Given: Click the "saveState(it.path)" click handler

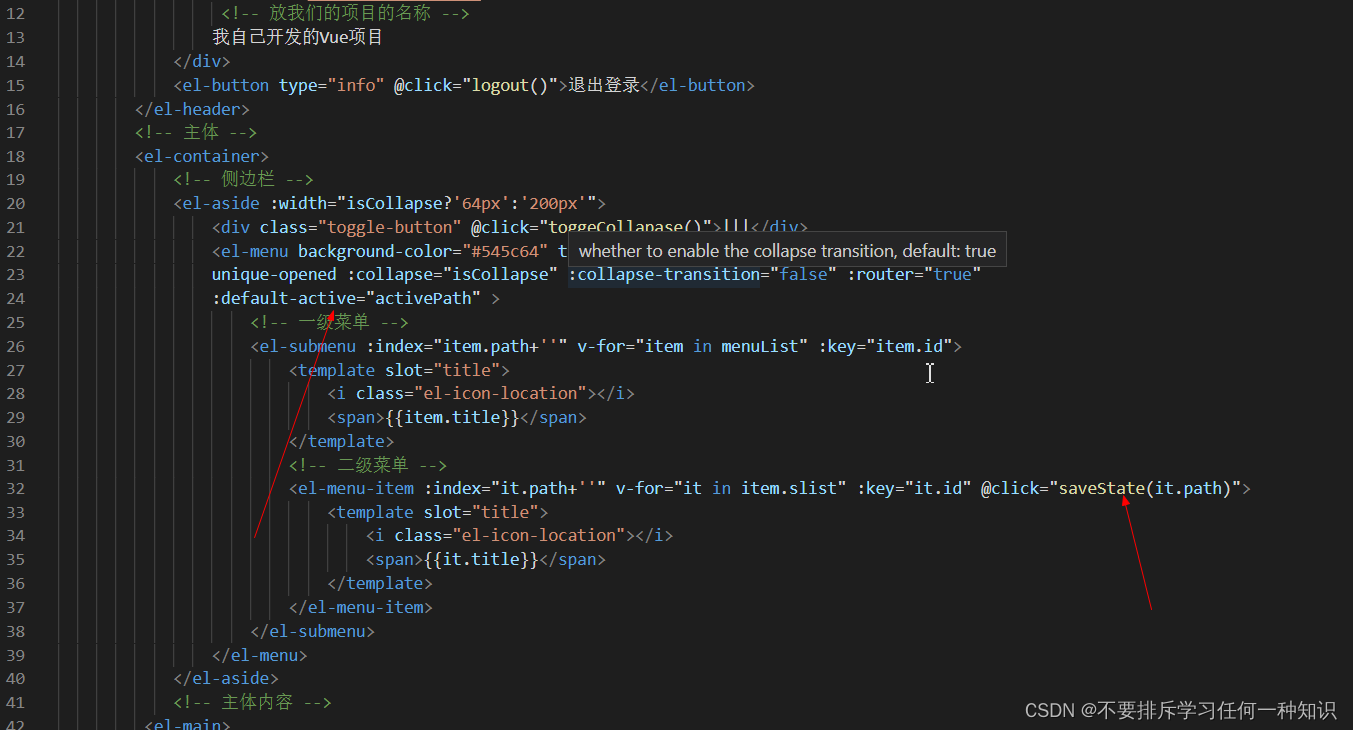Looking at the screenshot, I should pos(1145,488).
